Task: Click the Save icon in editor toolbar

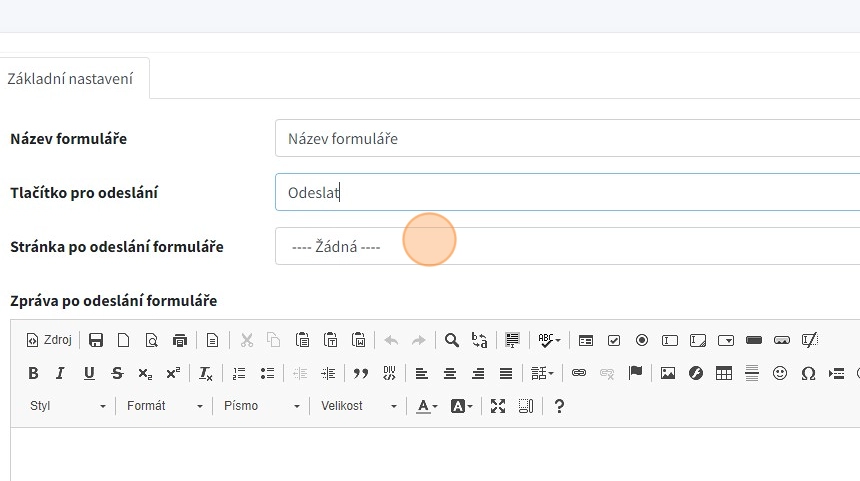Action: [x=96, y=340]
